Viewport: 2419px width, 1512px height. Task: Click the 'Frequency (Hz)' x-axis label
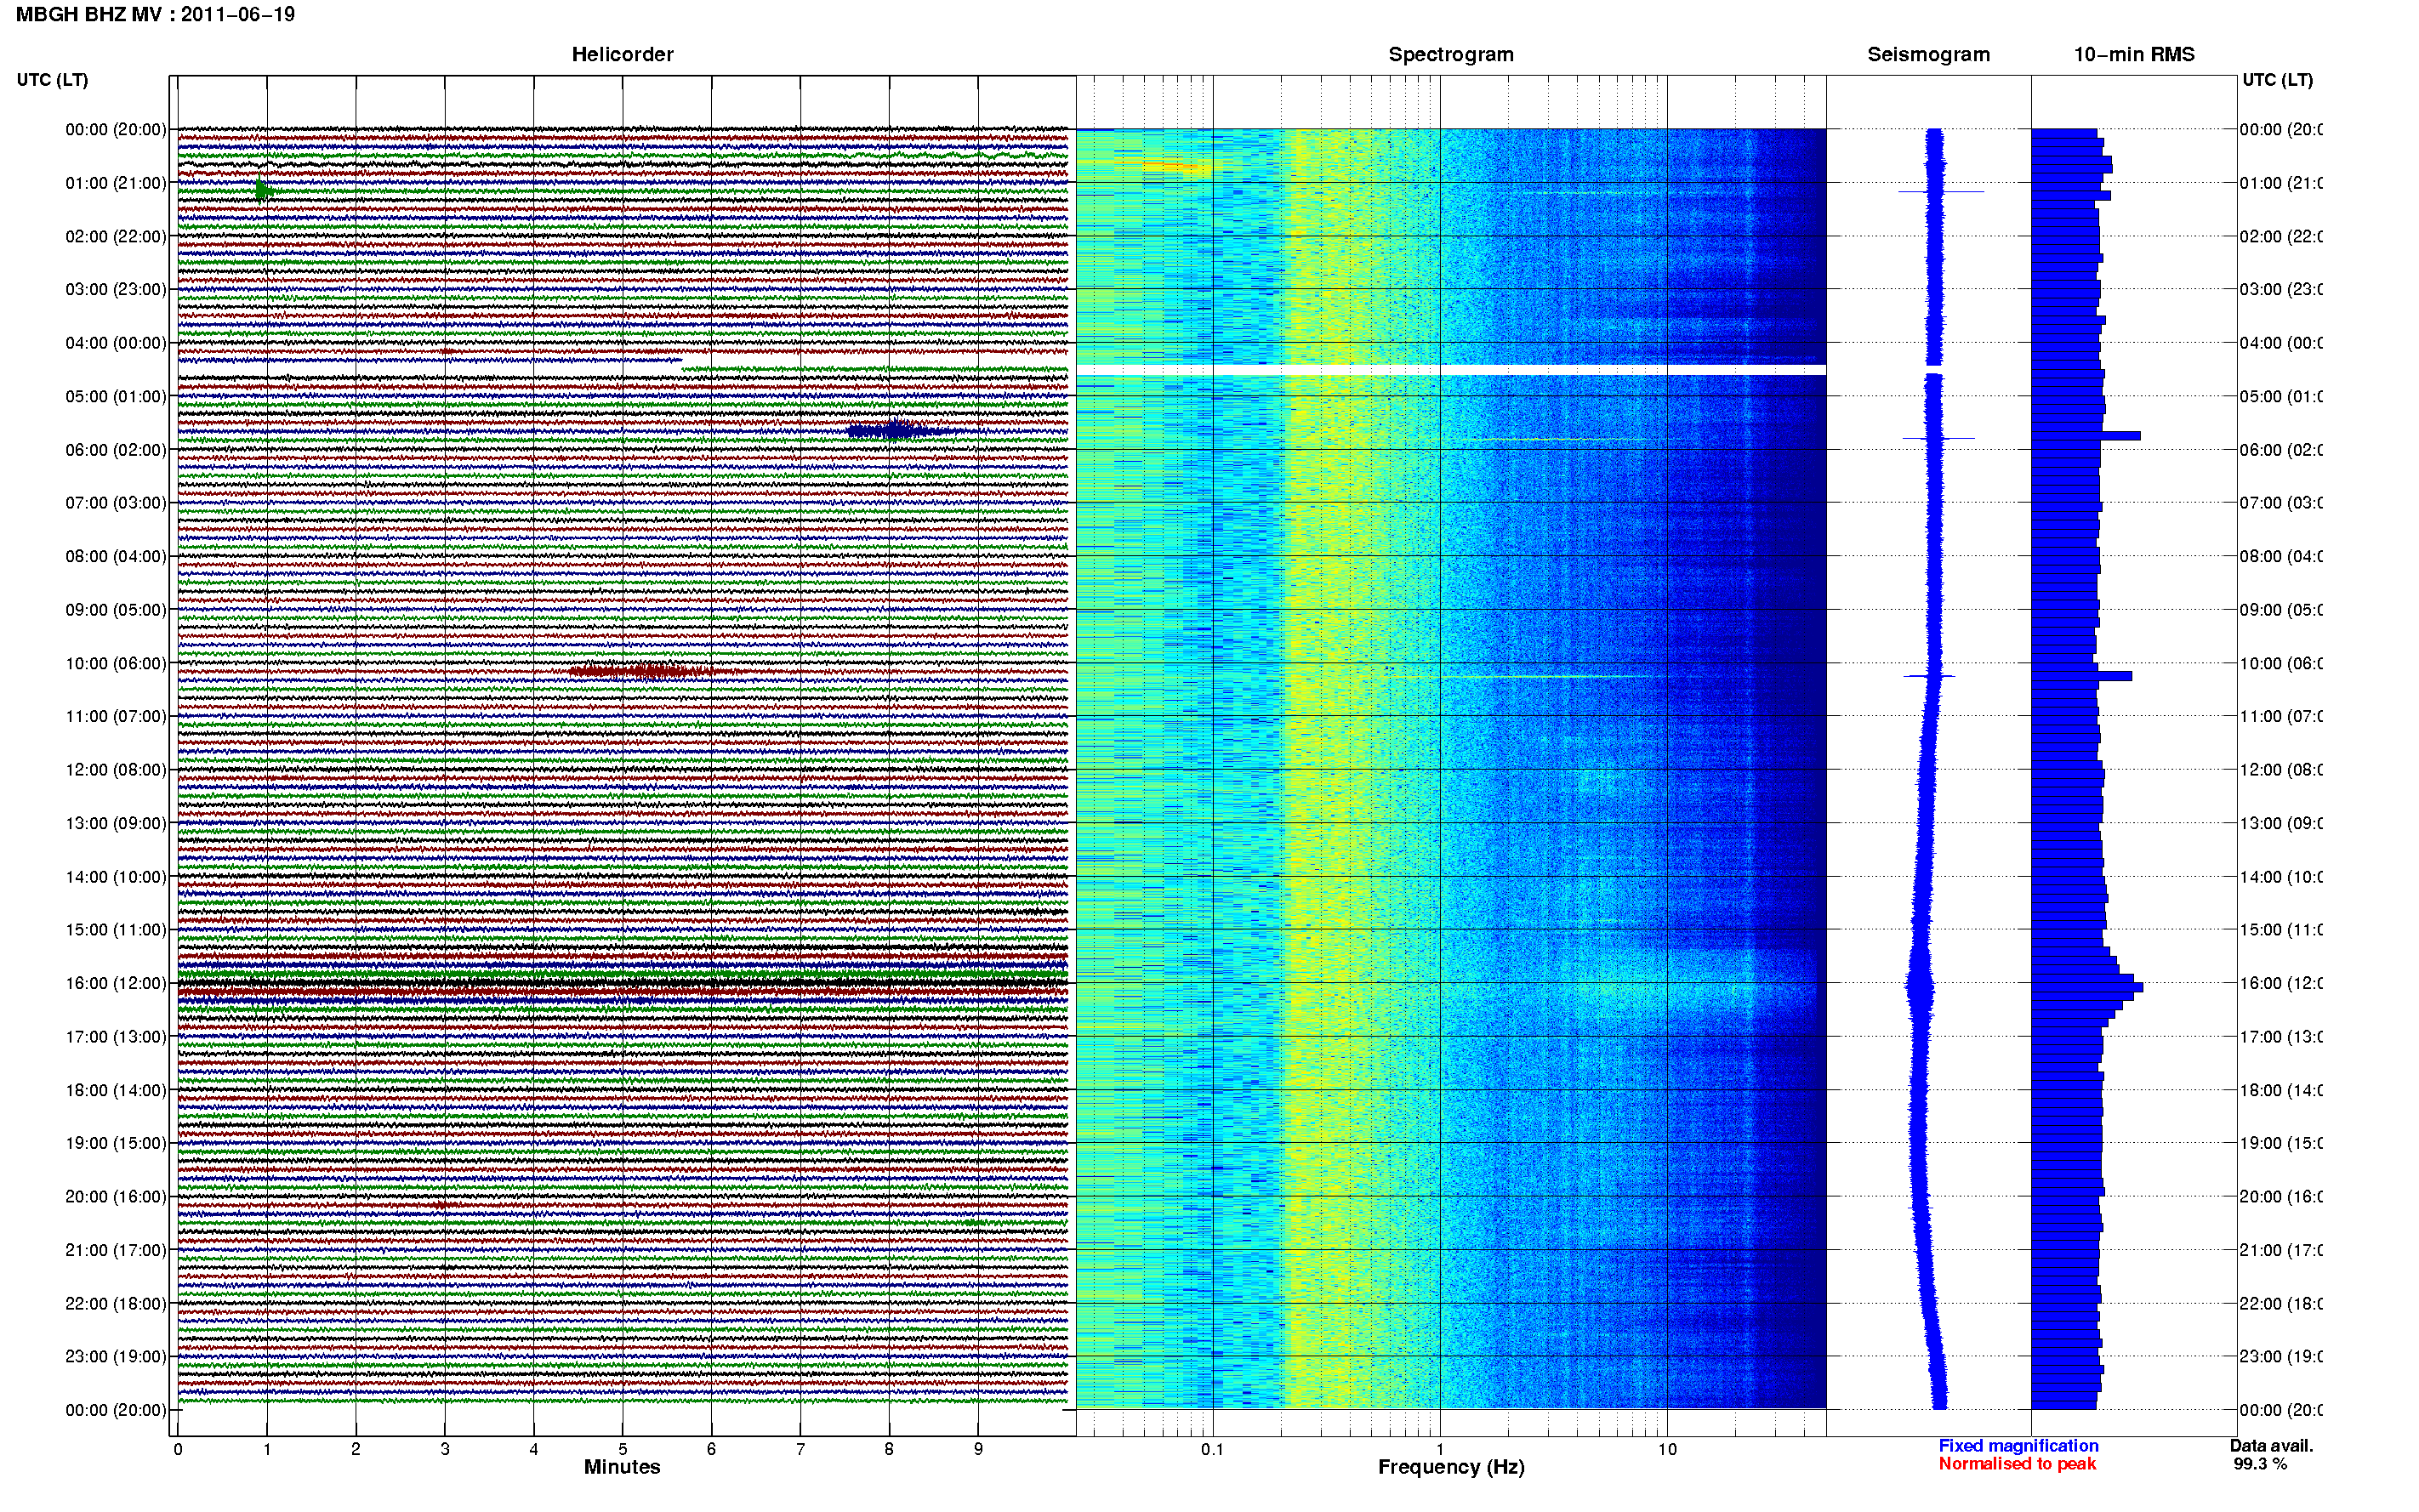click(1451, 1467)
